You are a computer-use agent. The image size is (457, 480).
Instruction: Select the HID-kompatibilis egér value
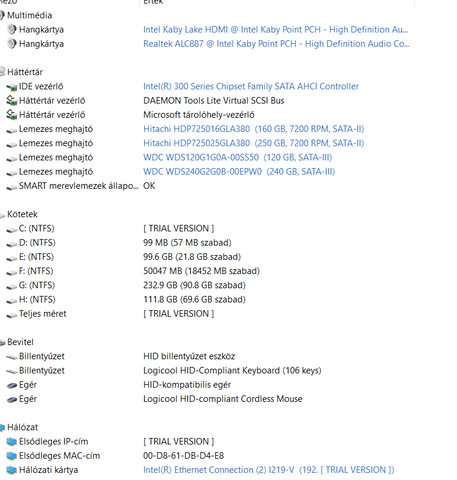coord(187,385)
